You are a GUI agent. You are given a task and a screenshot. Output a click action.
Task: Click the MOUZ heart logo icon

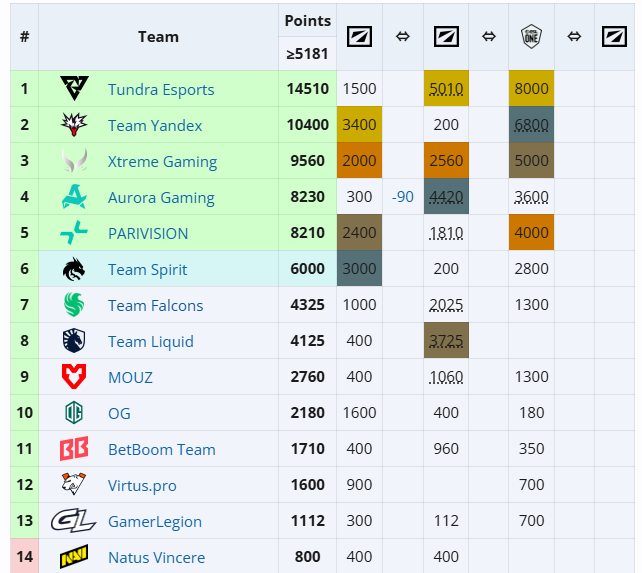point(74,376)
